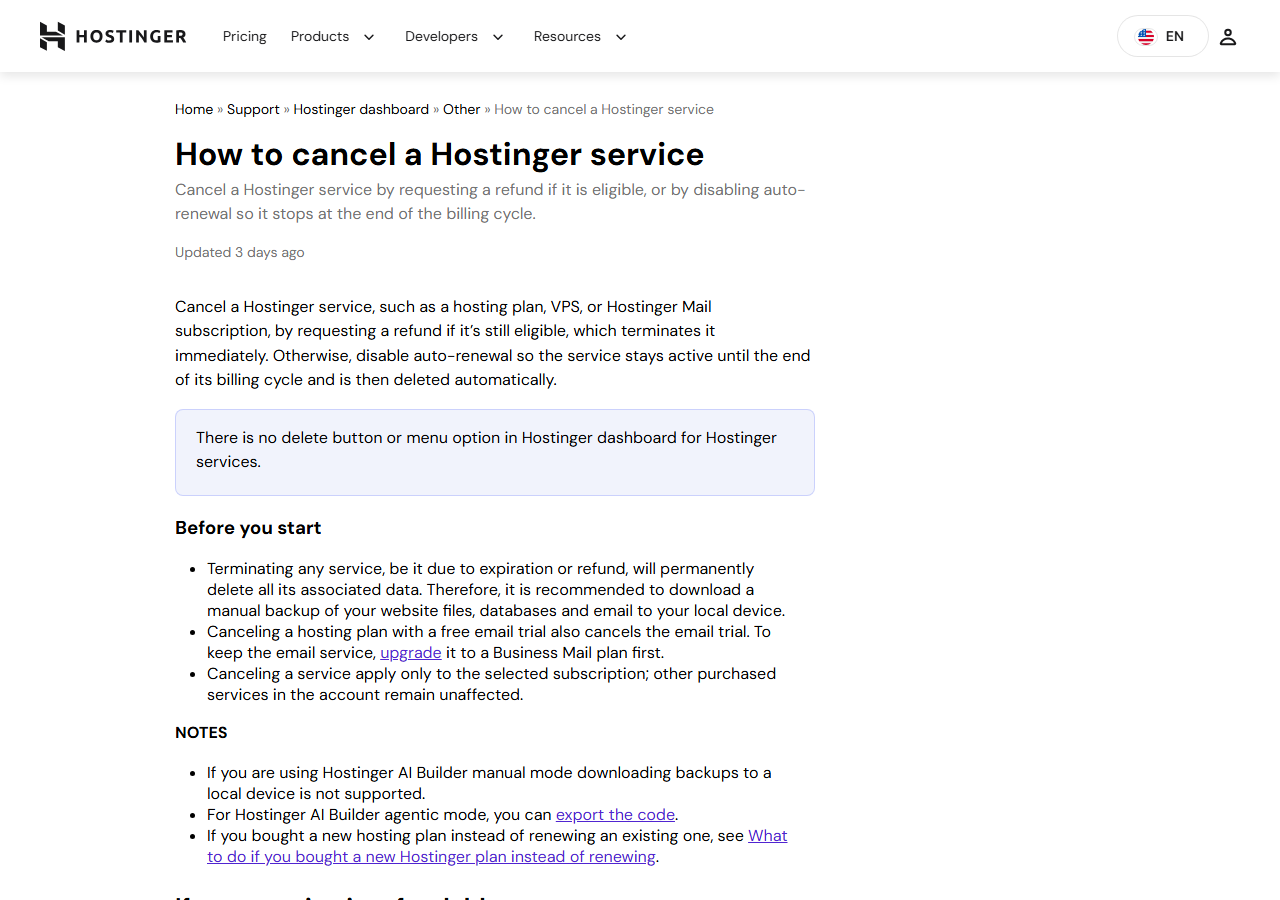Go to Home breadcrumb
Image resolution: width=1280 pixels, height=900 pixels.
pyautogui.click(x=194, y=109)
